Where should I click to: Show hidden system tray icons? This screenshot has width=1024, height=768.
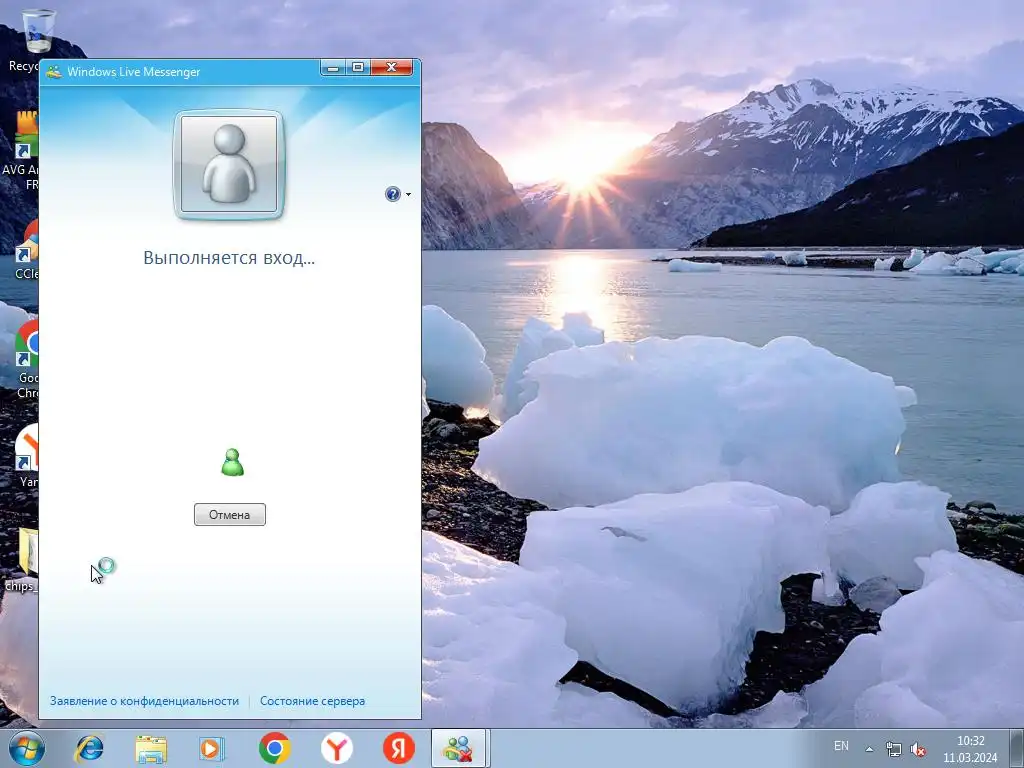click(869, 749)
